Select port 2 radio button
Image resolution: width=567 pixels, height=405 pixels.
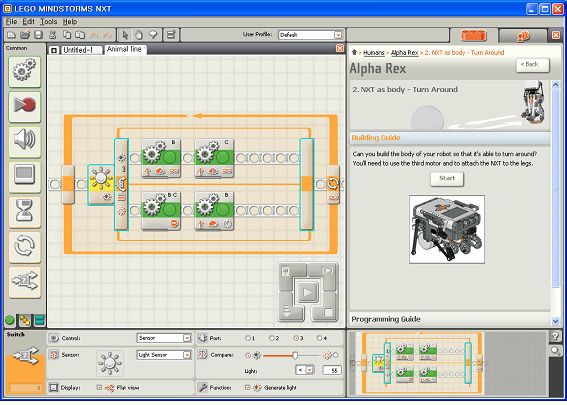point(272,338)
